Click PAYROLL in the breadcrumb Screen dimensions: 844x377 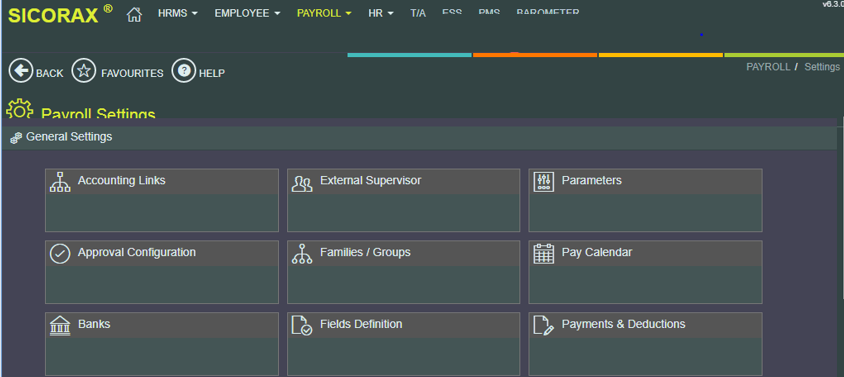point(768,67)
